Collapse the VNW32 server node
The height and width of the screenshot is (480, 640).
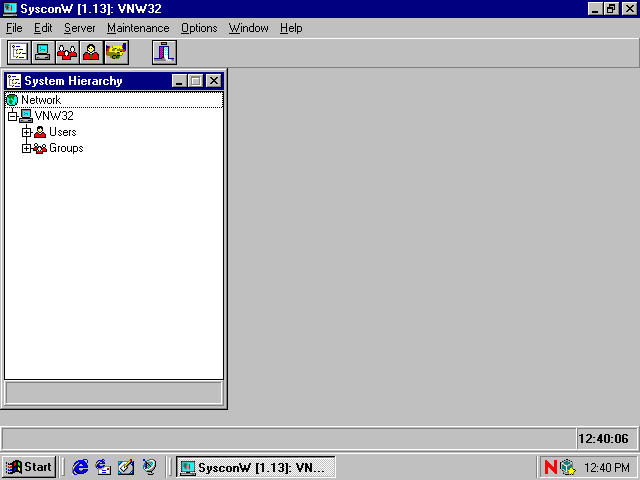pyautogui.click(x=12, y=116)
